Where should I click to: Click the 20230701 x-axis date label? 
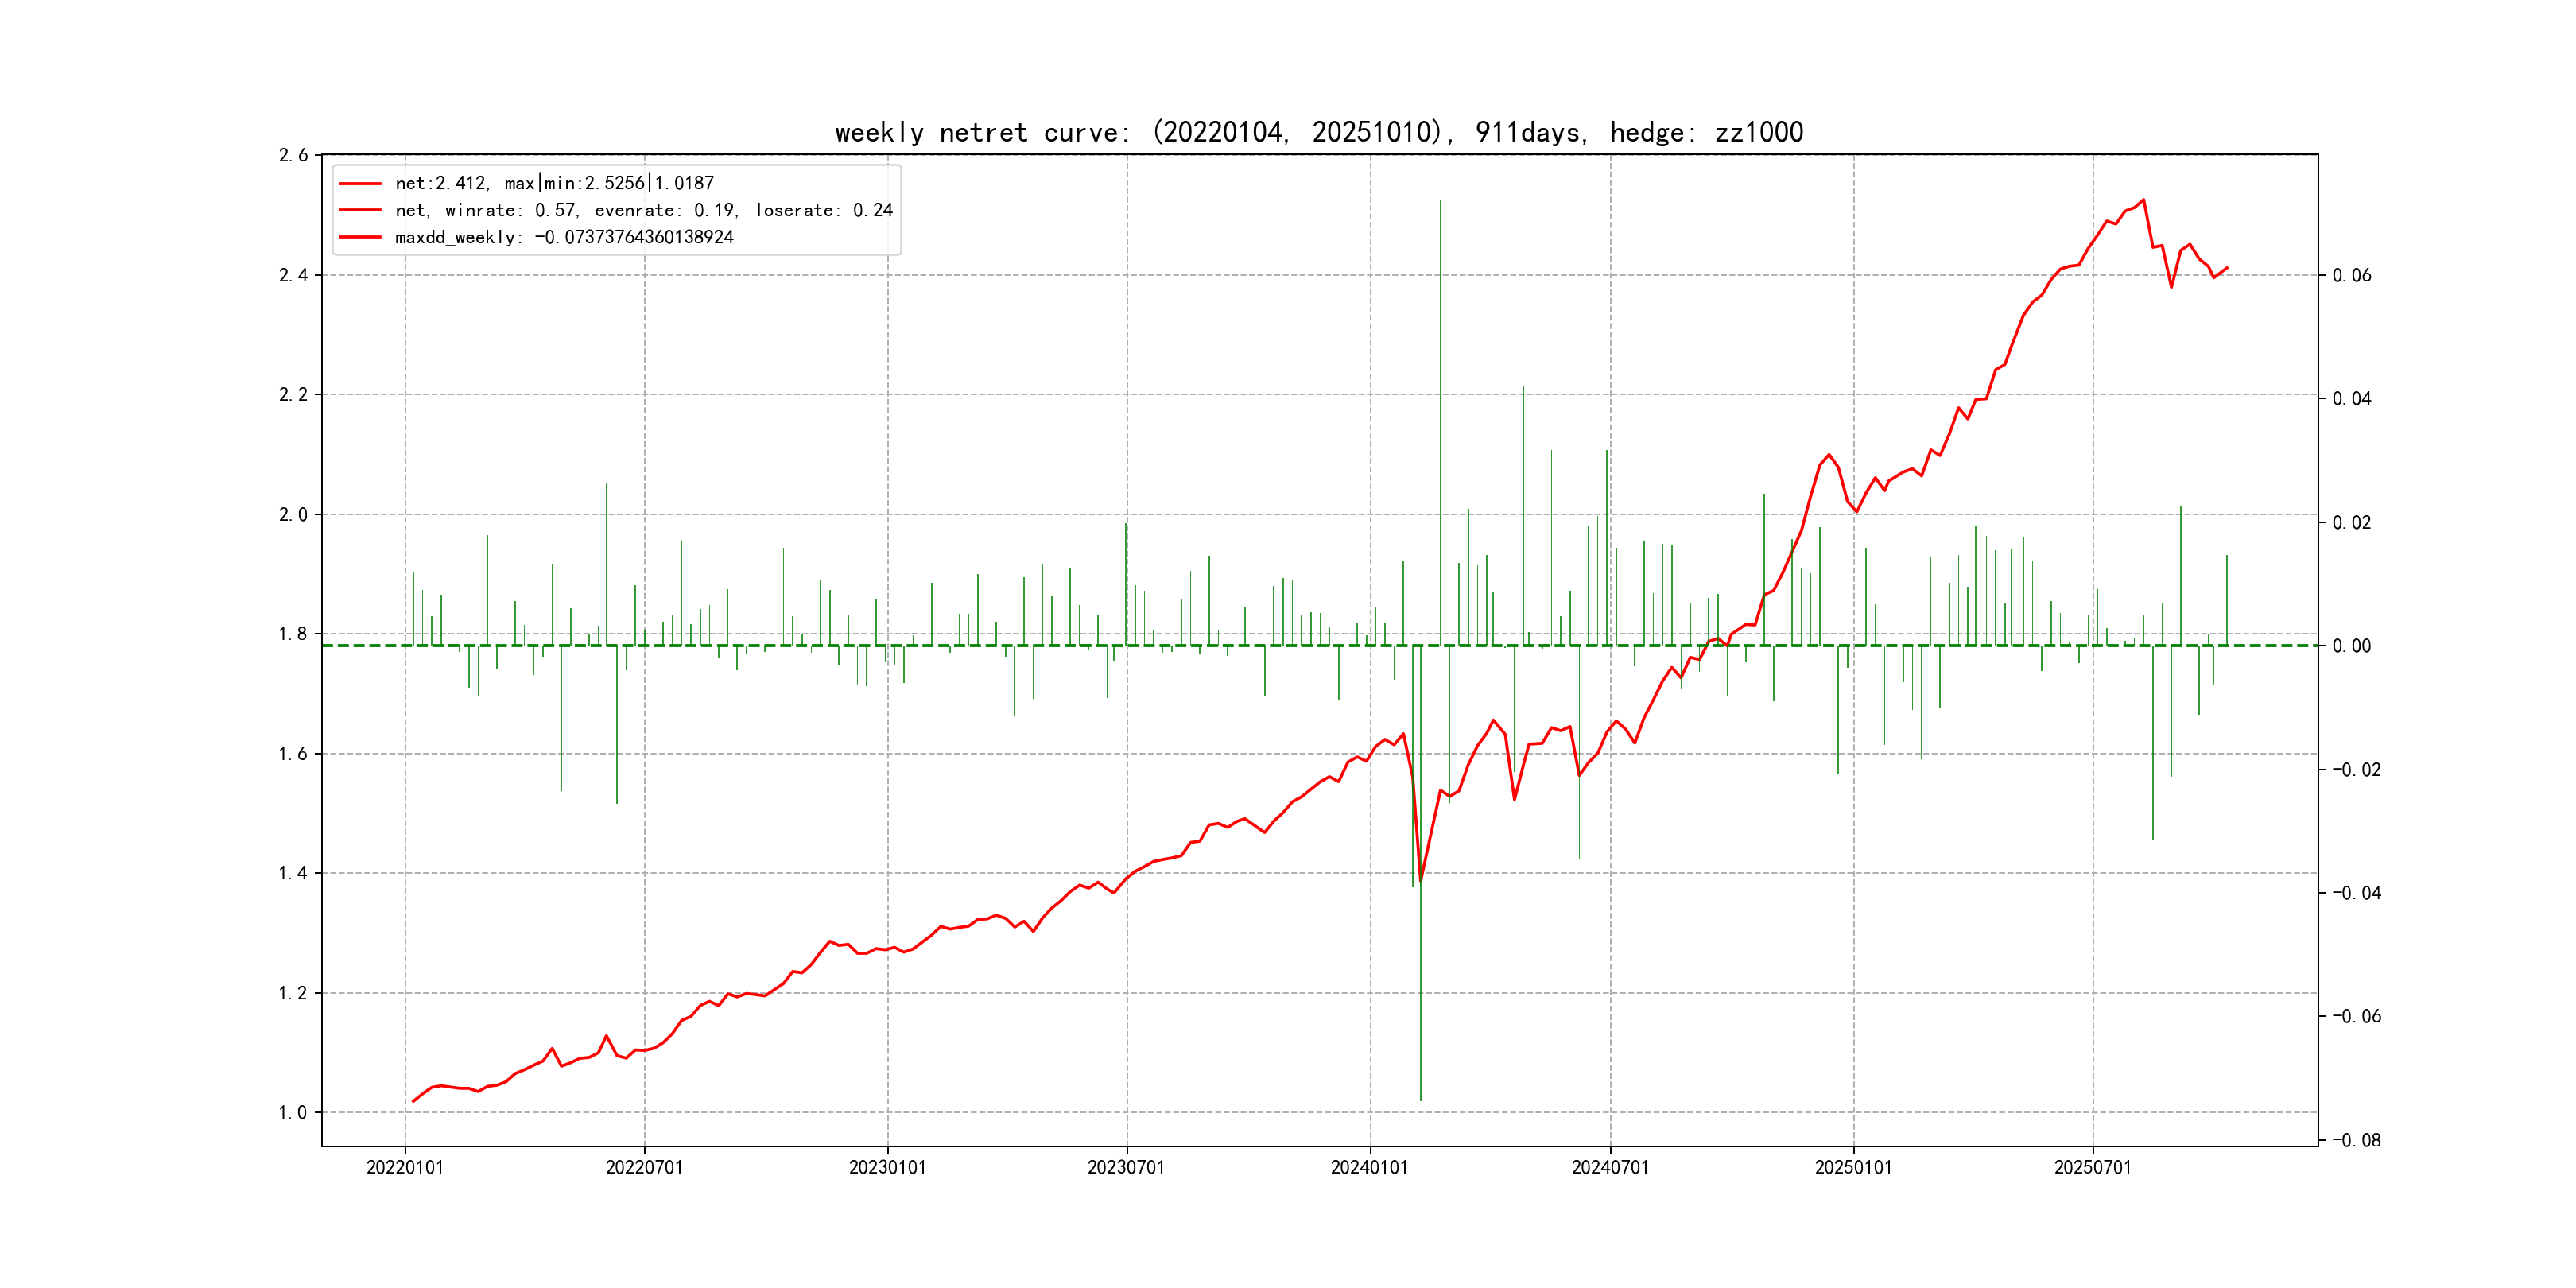[x=1126, y=1167]
